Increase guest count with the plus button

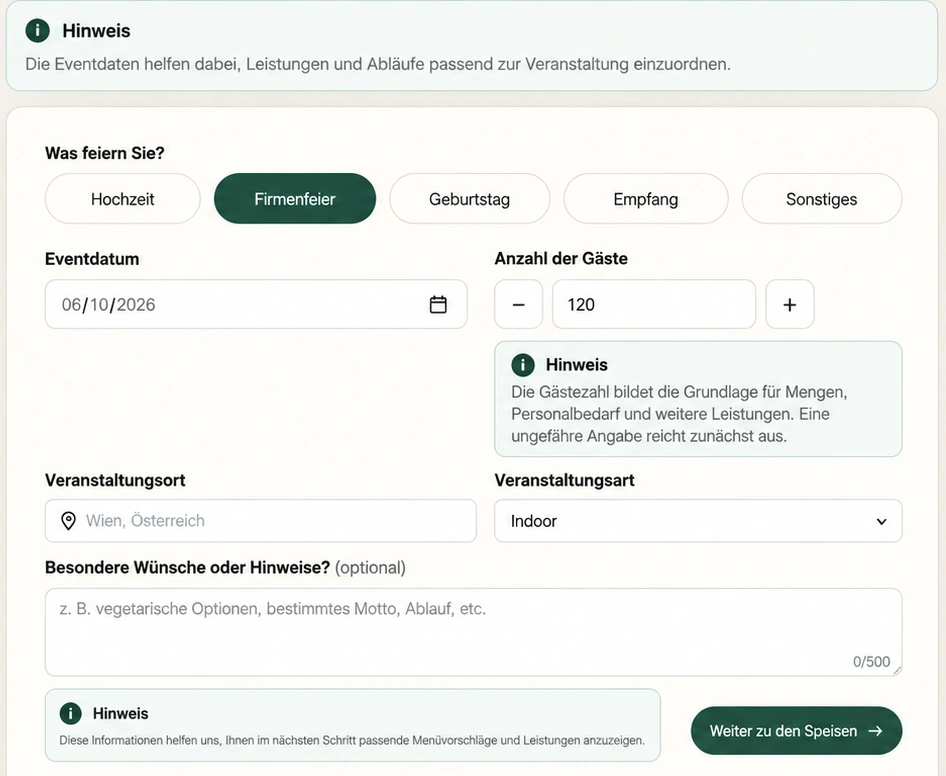(790, 304)
